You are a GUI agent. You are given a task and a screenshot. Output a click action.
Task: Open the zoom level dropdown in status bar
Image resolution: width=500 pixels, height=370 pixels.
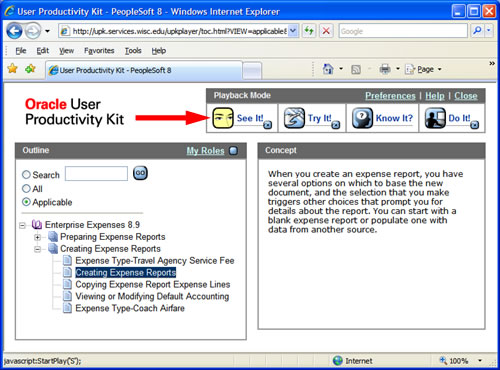pyautogui.click(x=480, y=360)
